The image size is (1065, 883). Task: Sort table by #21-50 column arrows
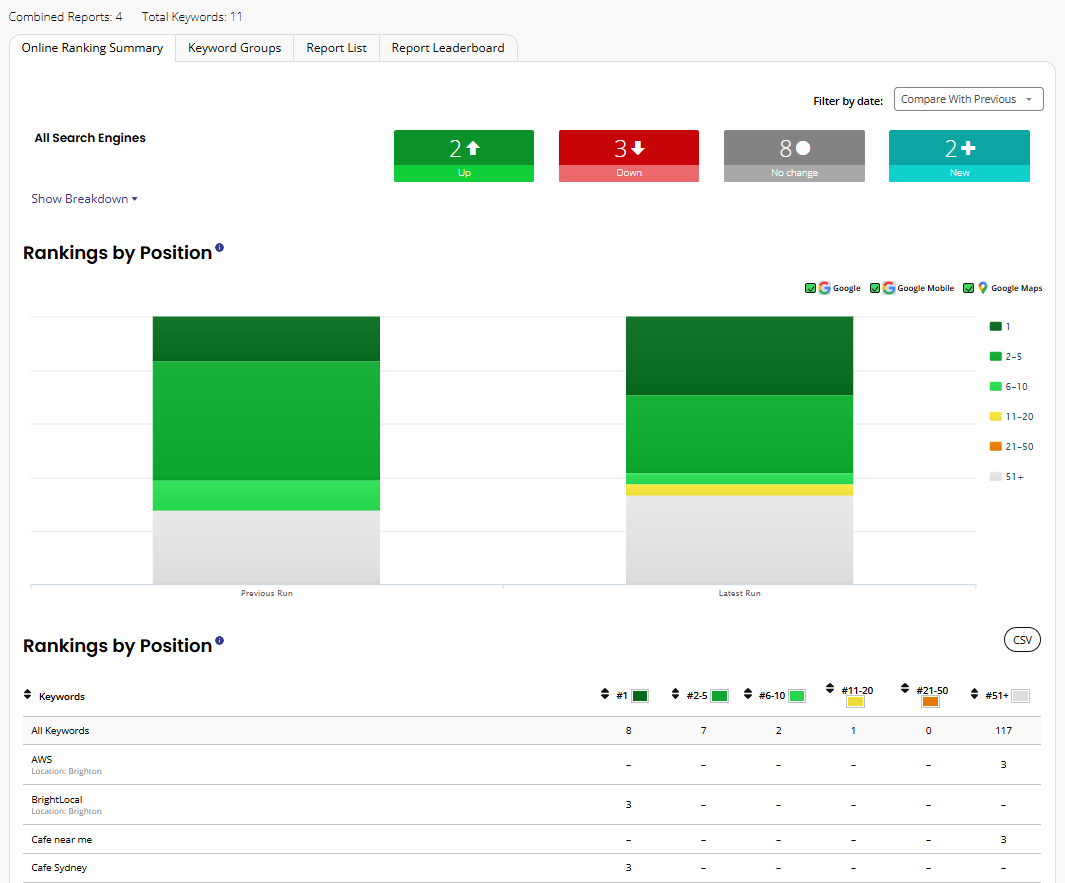click(x=905, y=688)
